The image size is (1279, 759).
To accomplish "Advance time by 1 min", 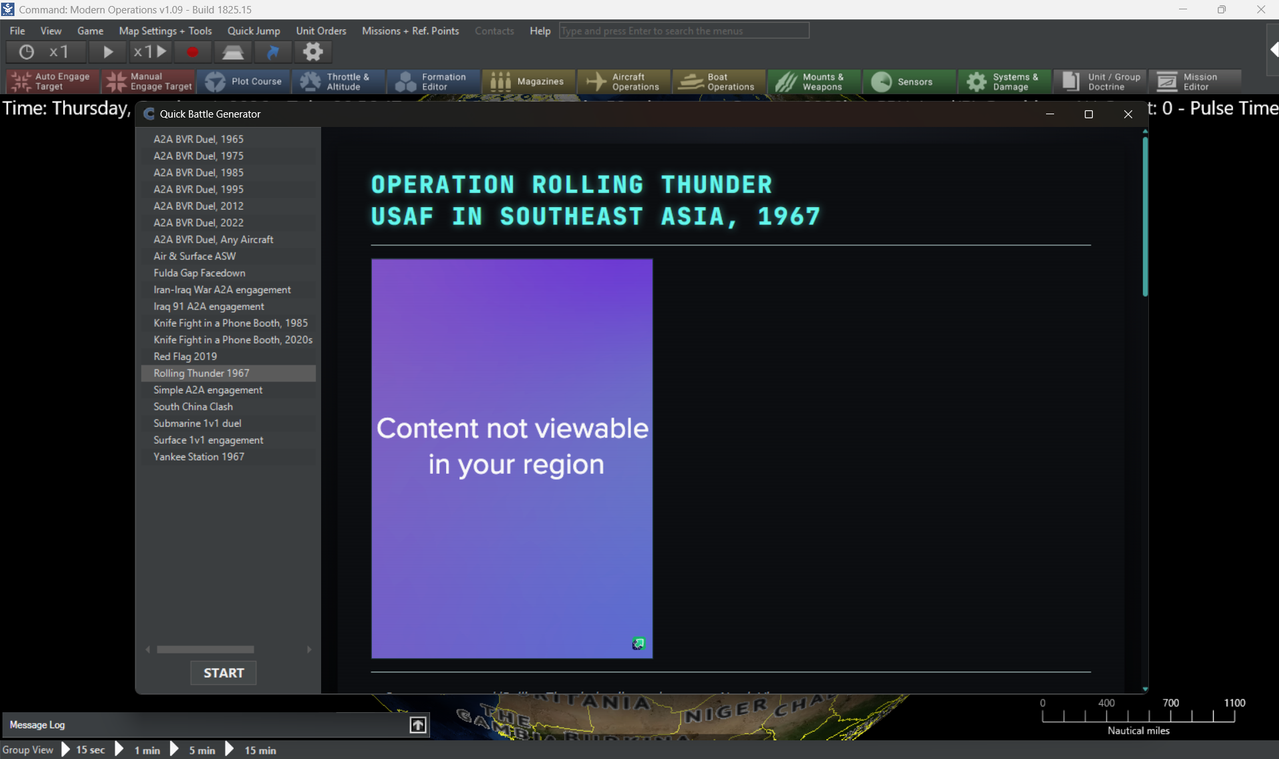I will click(139, 749).
